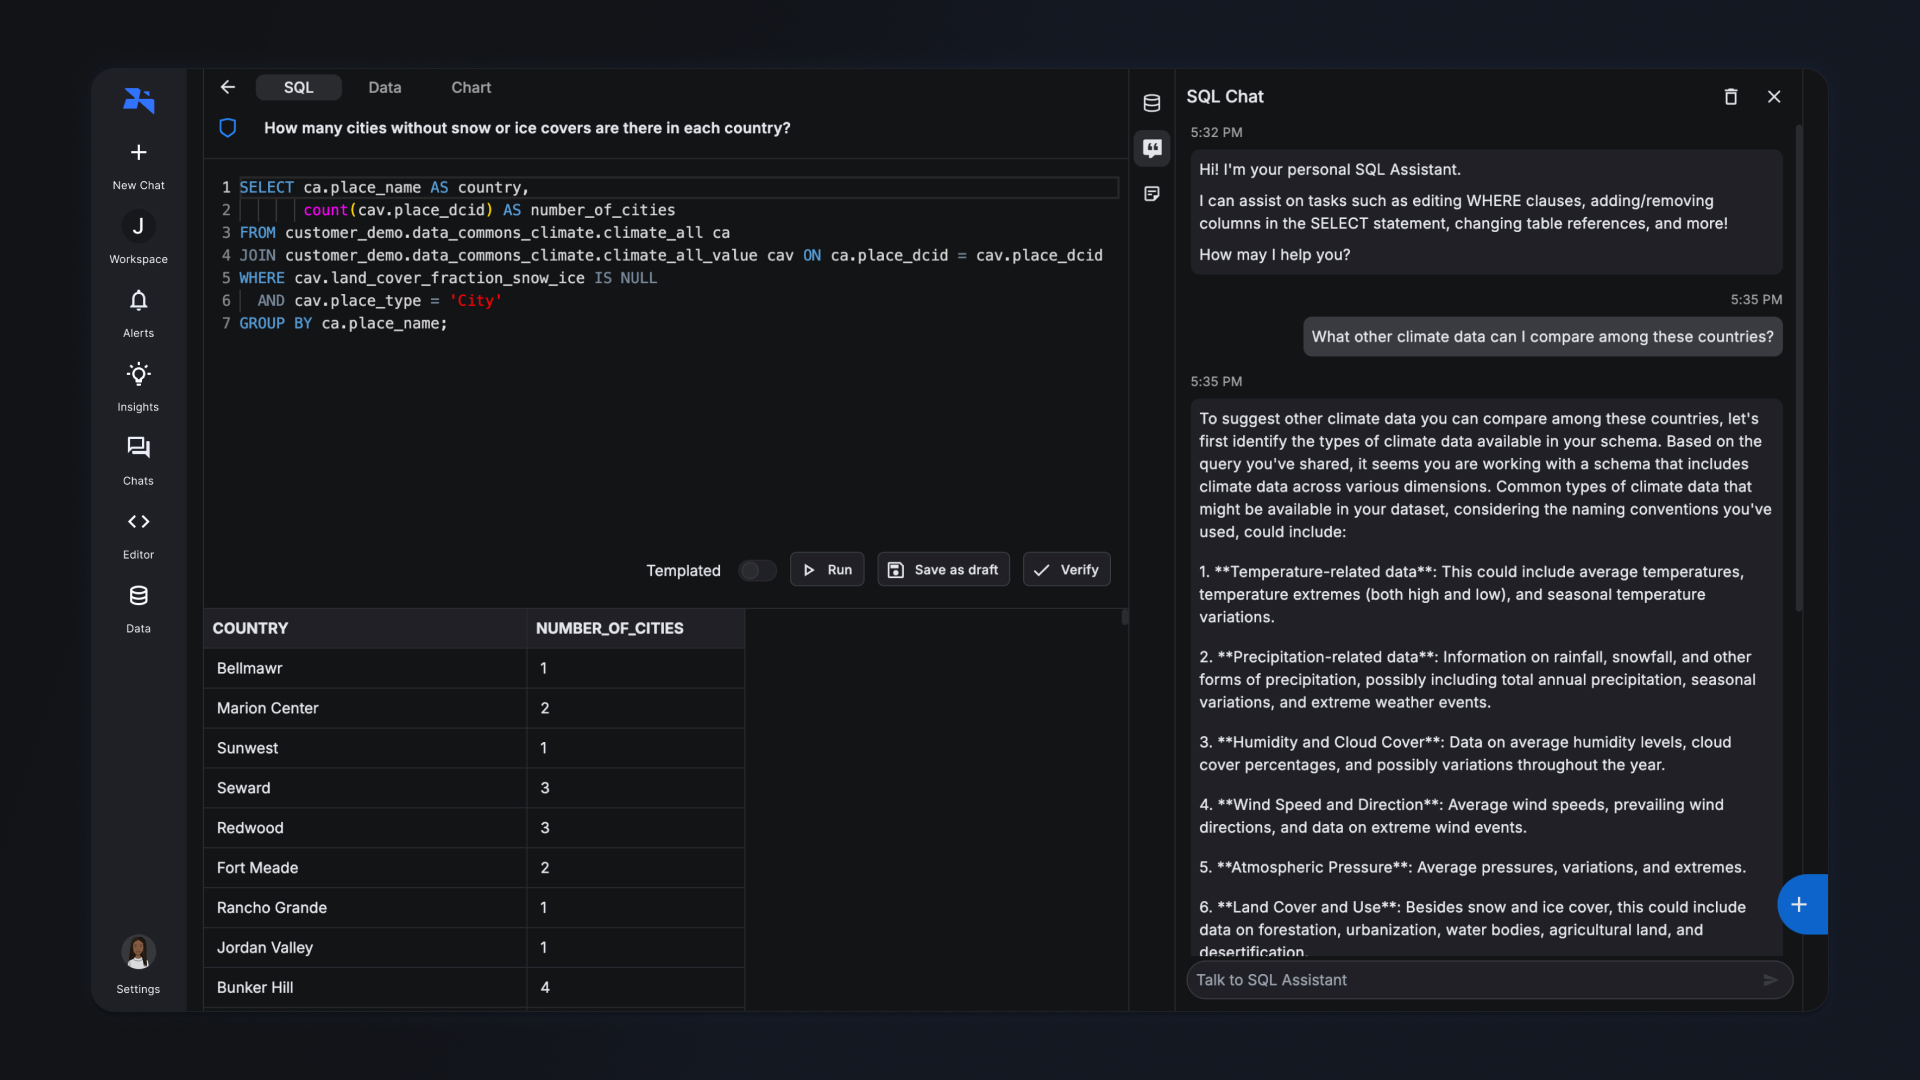This screenshot has width=1920, height=1080.
Task: Click the Verify button
Action: (1066, 570)
